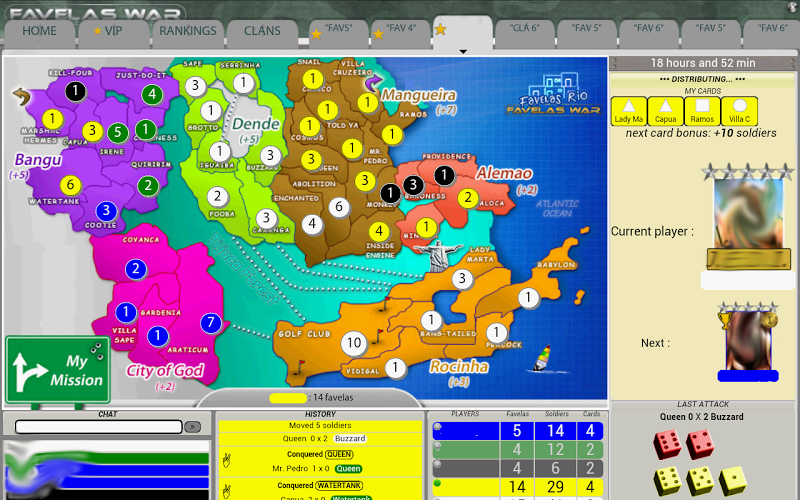Image resolution: width=800 pixels, height=500 pixels.
Task: Open the CLANS tab
Action: 262,31
